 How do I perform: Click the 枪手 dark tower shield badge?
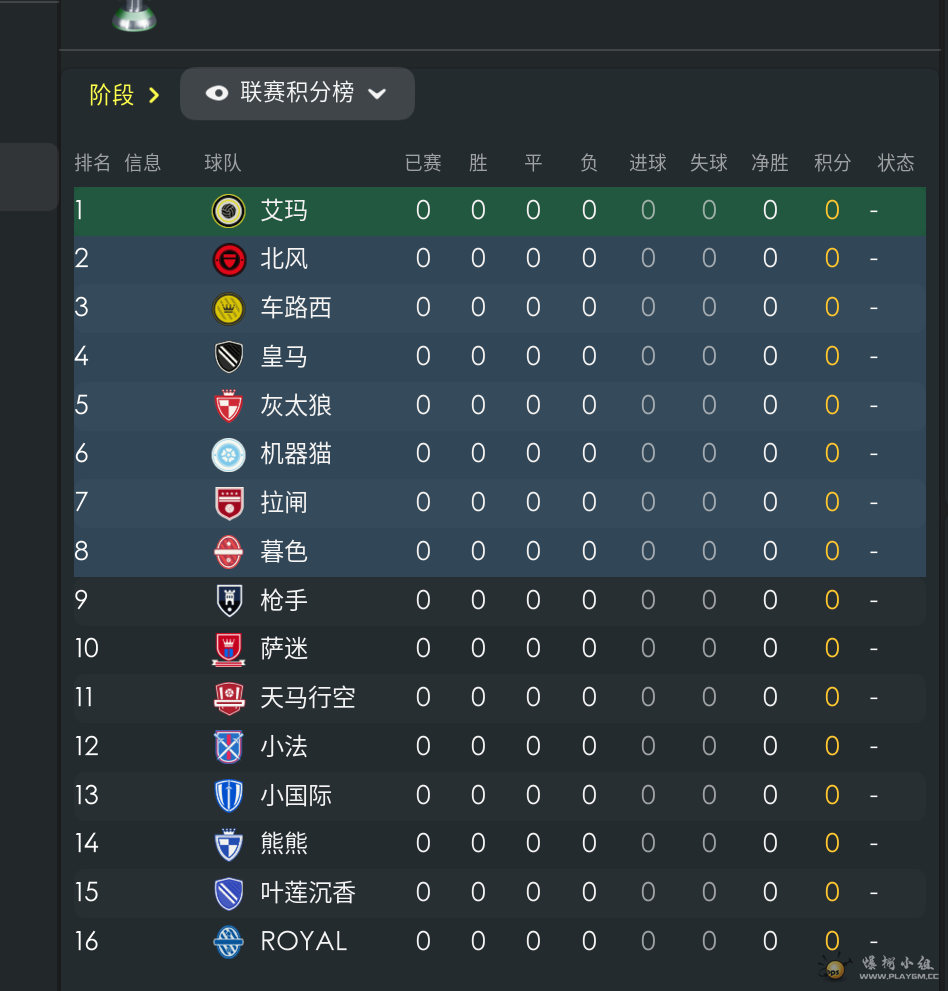(x=228, y=600)
